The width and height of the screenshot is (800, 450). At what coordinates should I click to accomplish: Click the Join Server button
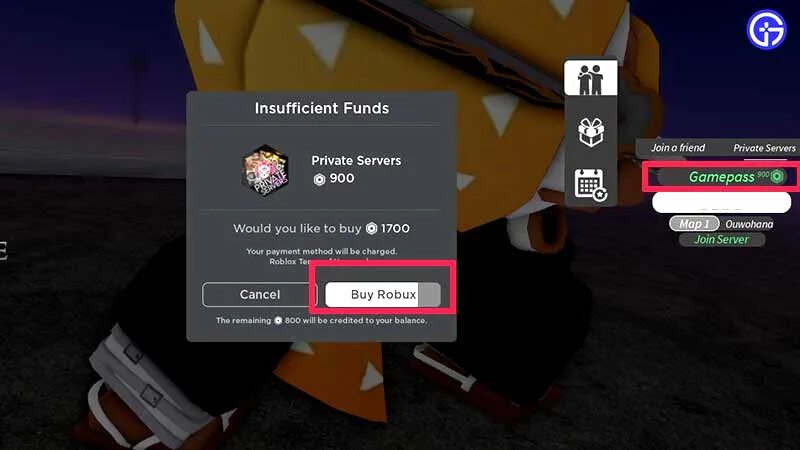(721, 239)
